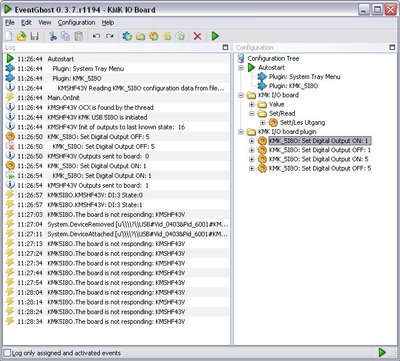This screenshot has width=400, height=361.
Task: Click log line Reading KMK_SI8O configuration data
Action: [141, 88]
